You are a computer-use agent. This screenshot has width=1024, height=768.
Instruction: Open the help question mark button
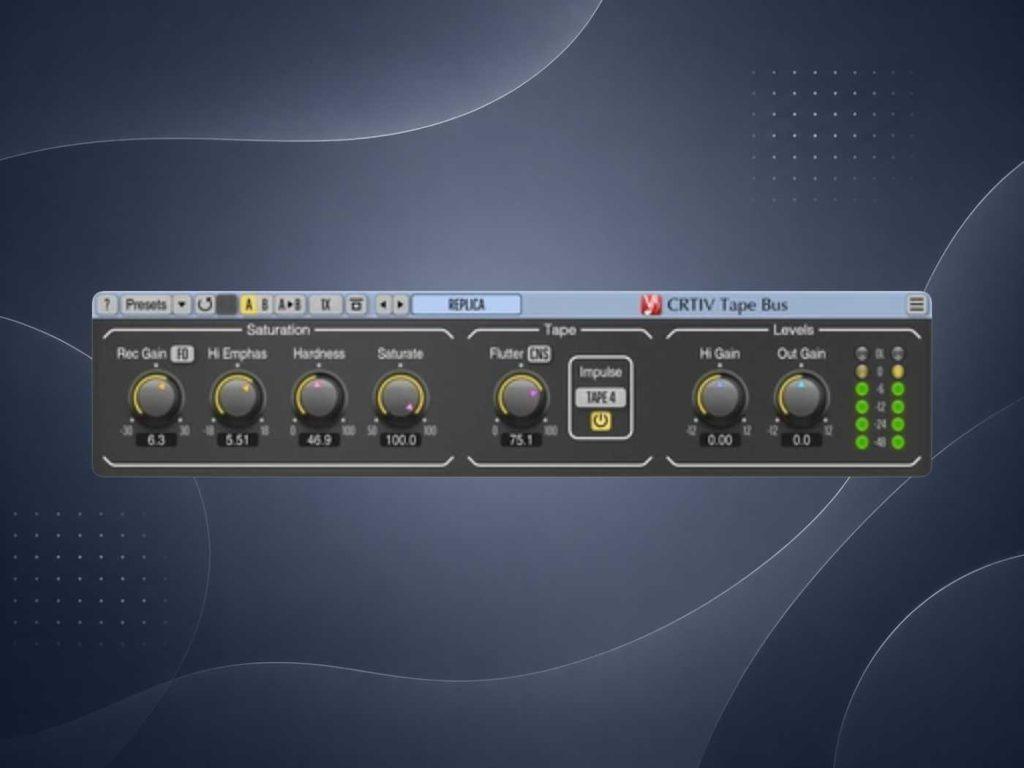107,305
